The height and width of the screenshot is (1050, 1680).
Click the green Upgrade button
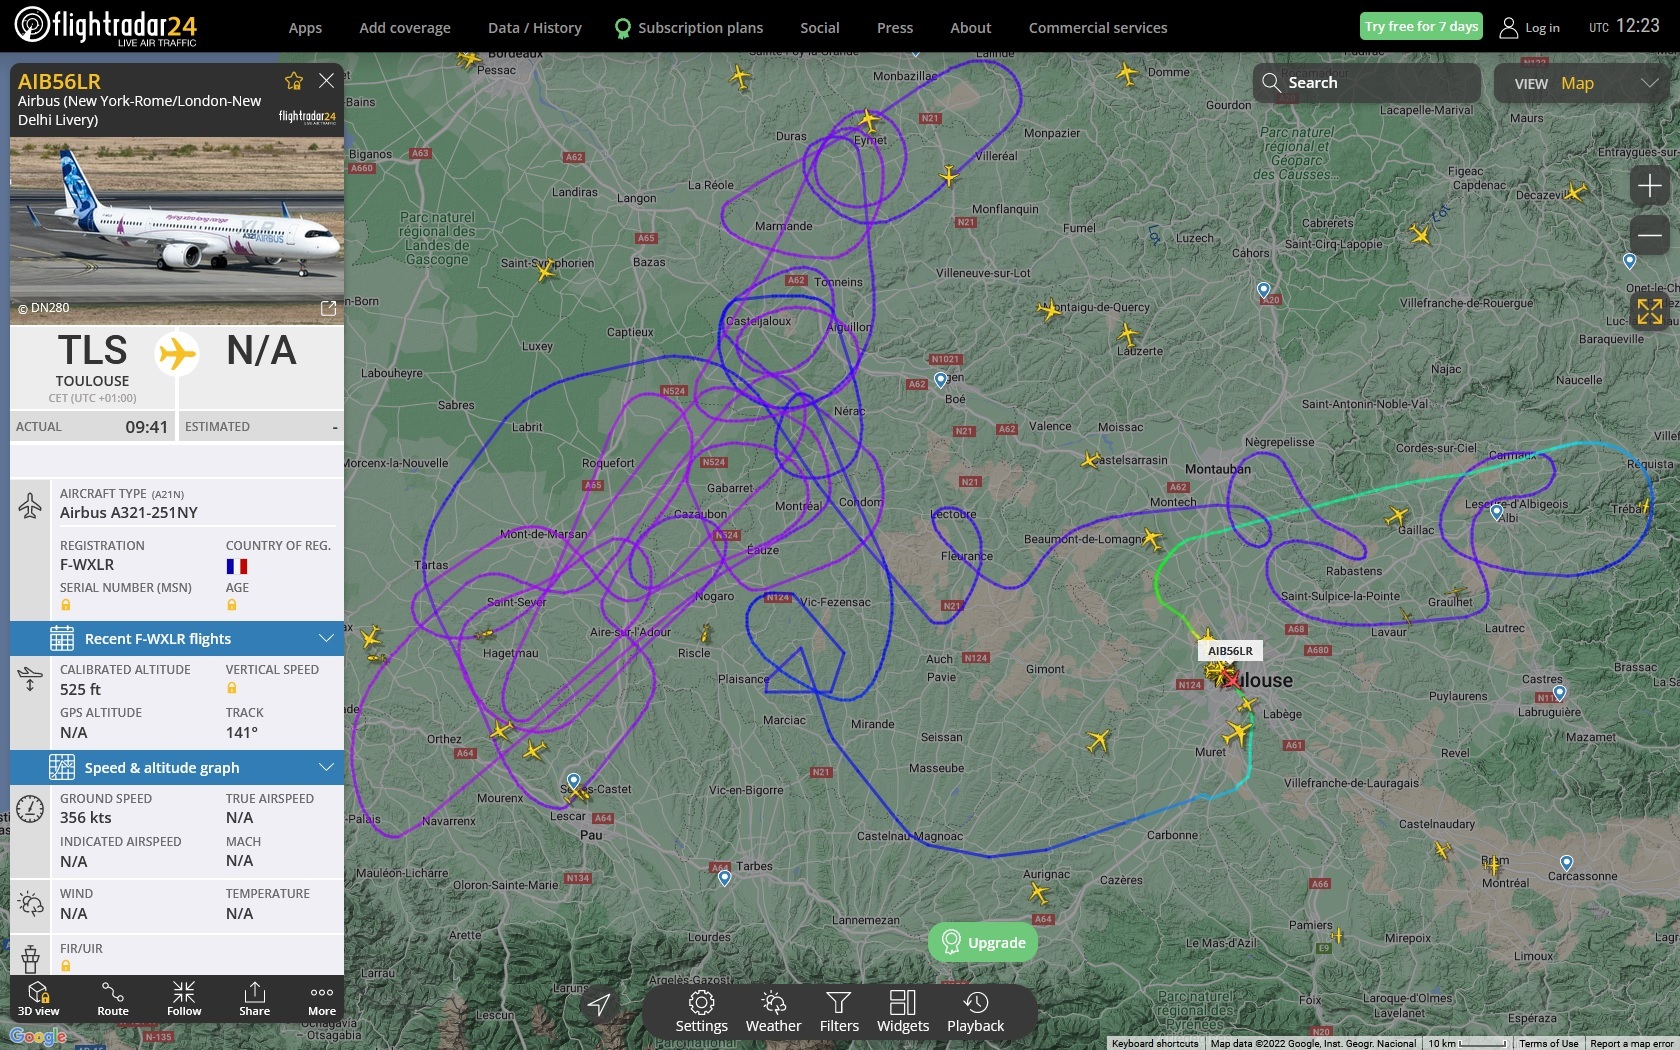[983, 942]
